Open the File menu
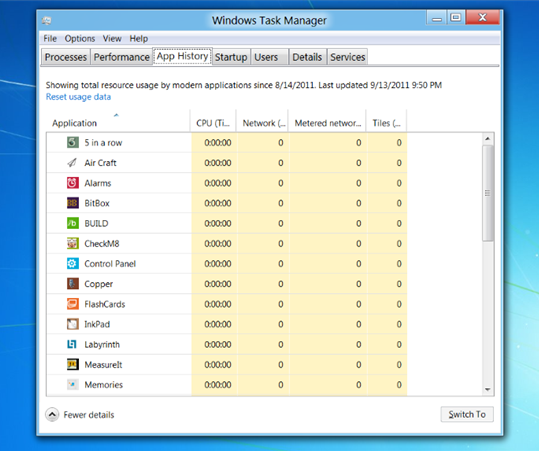 [50, 38]
